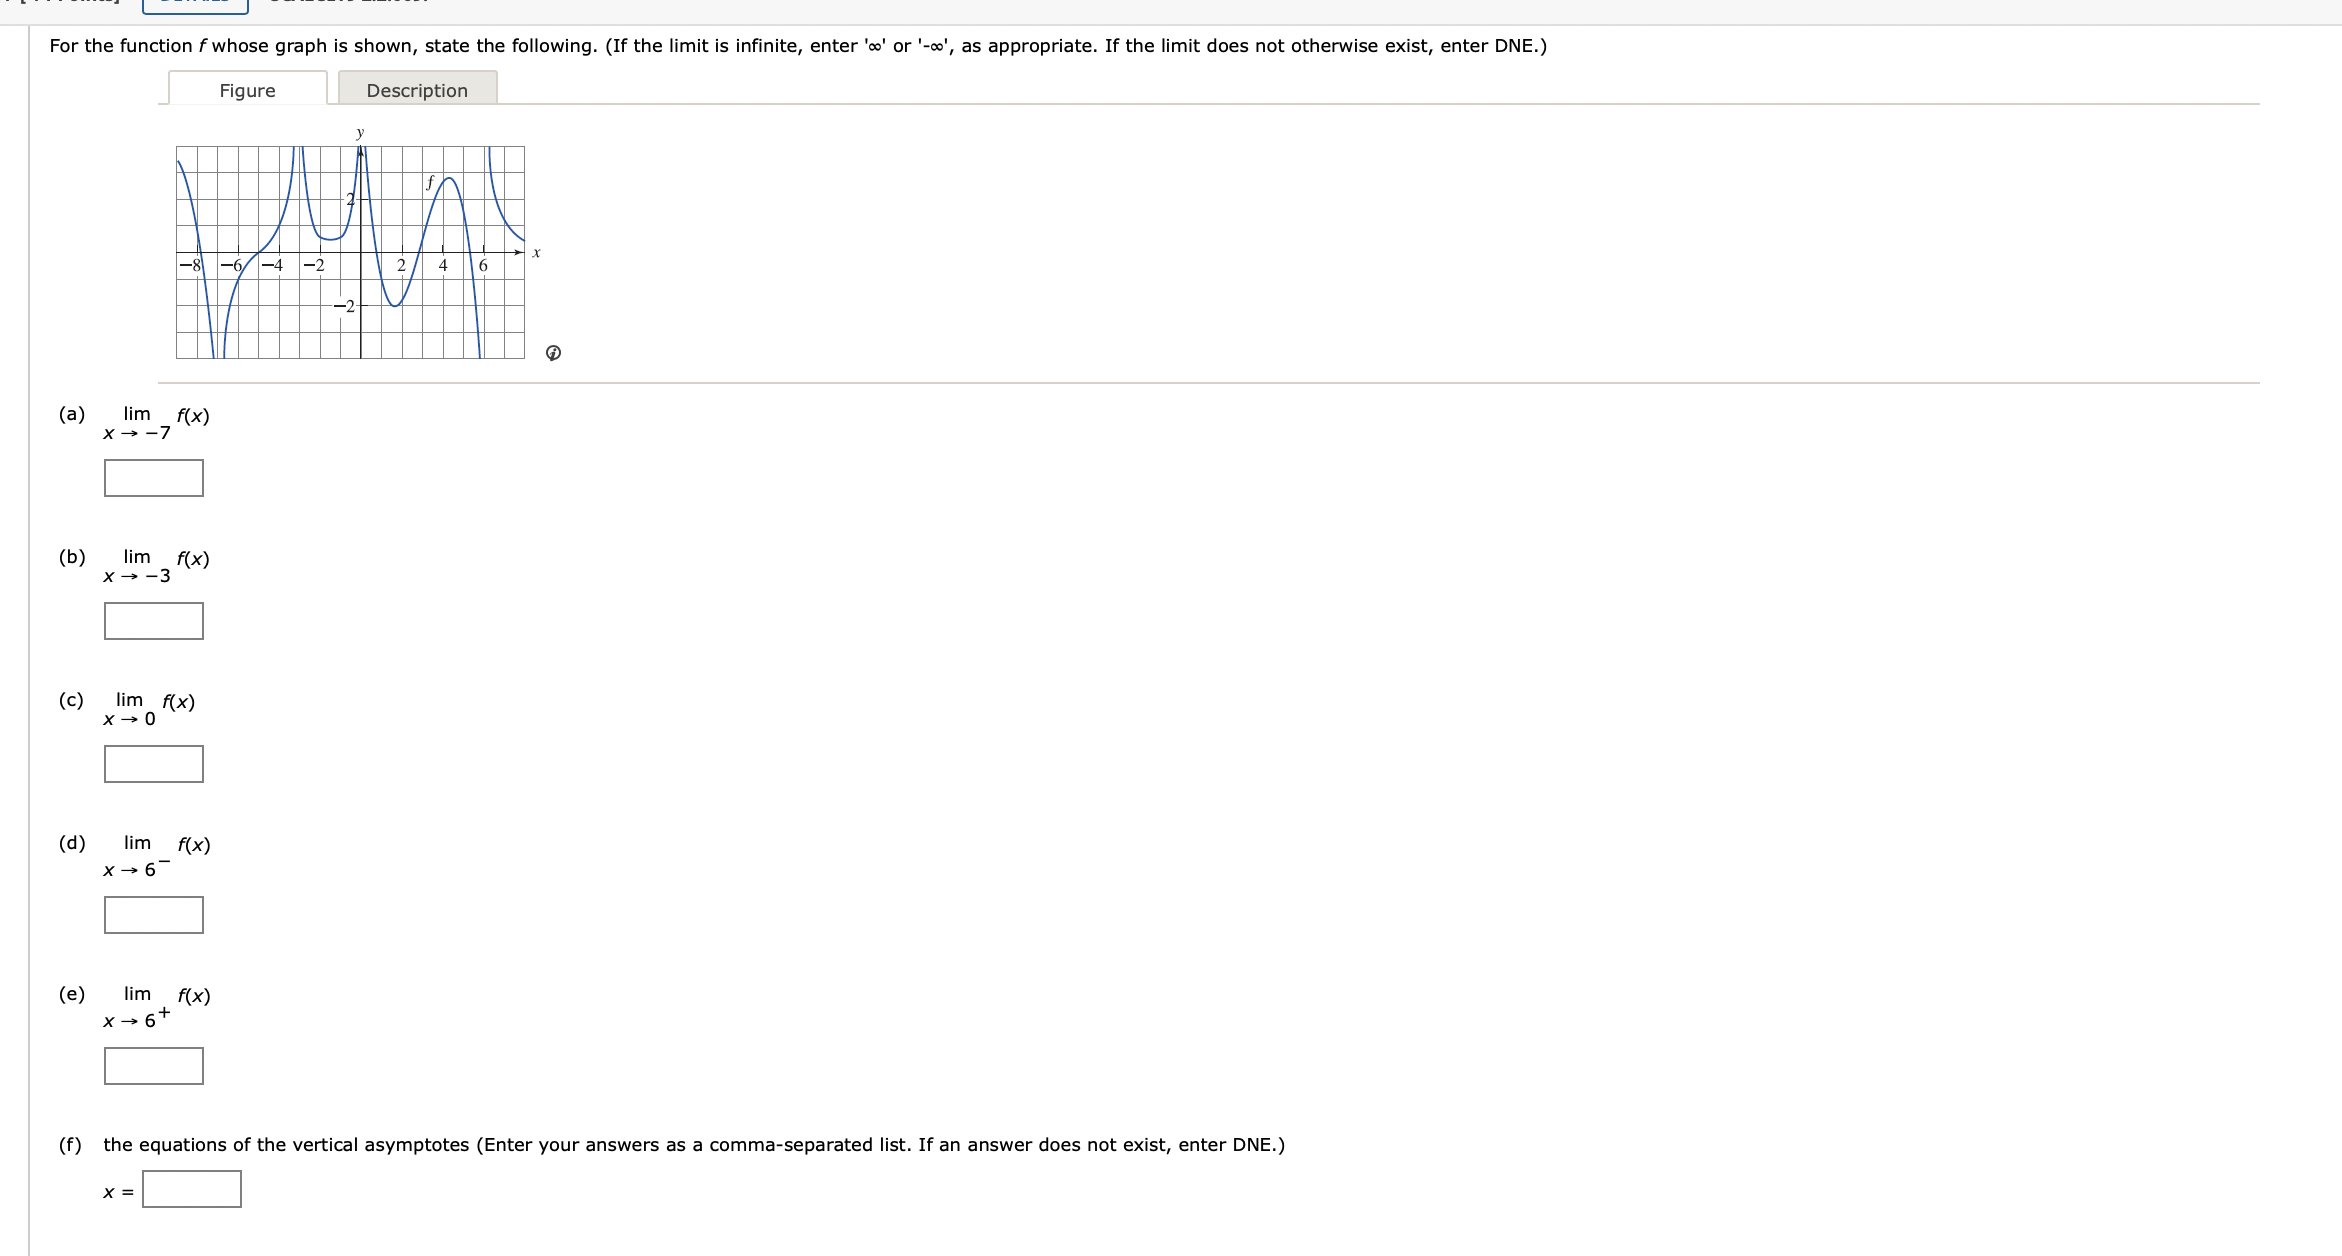Click the answer box for part (d)
2342x1256 pixels.
pos(153,915)
